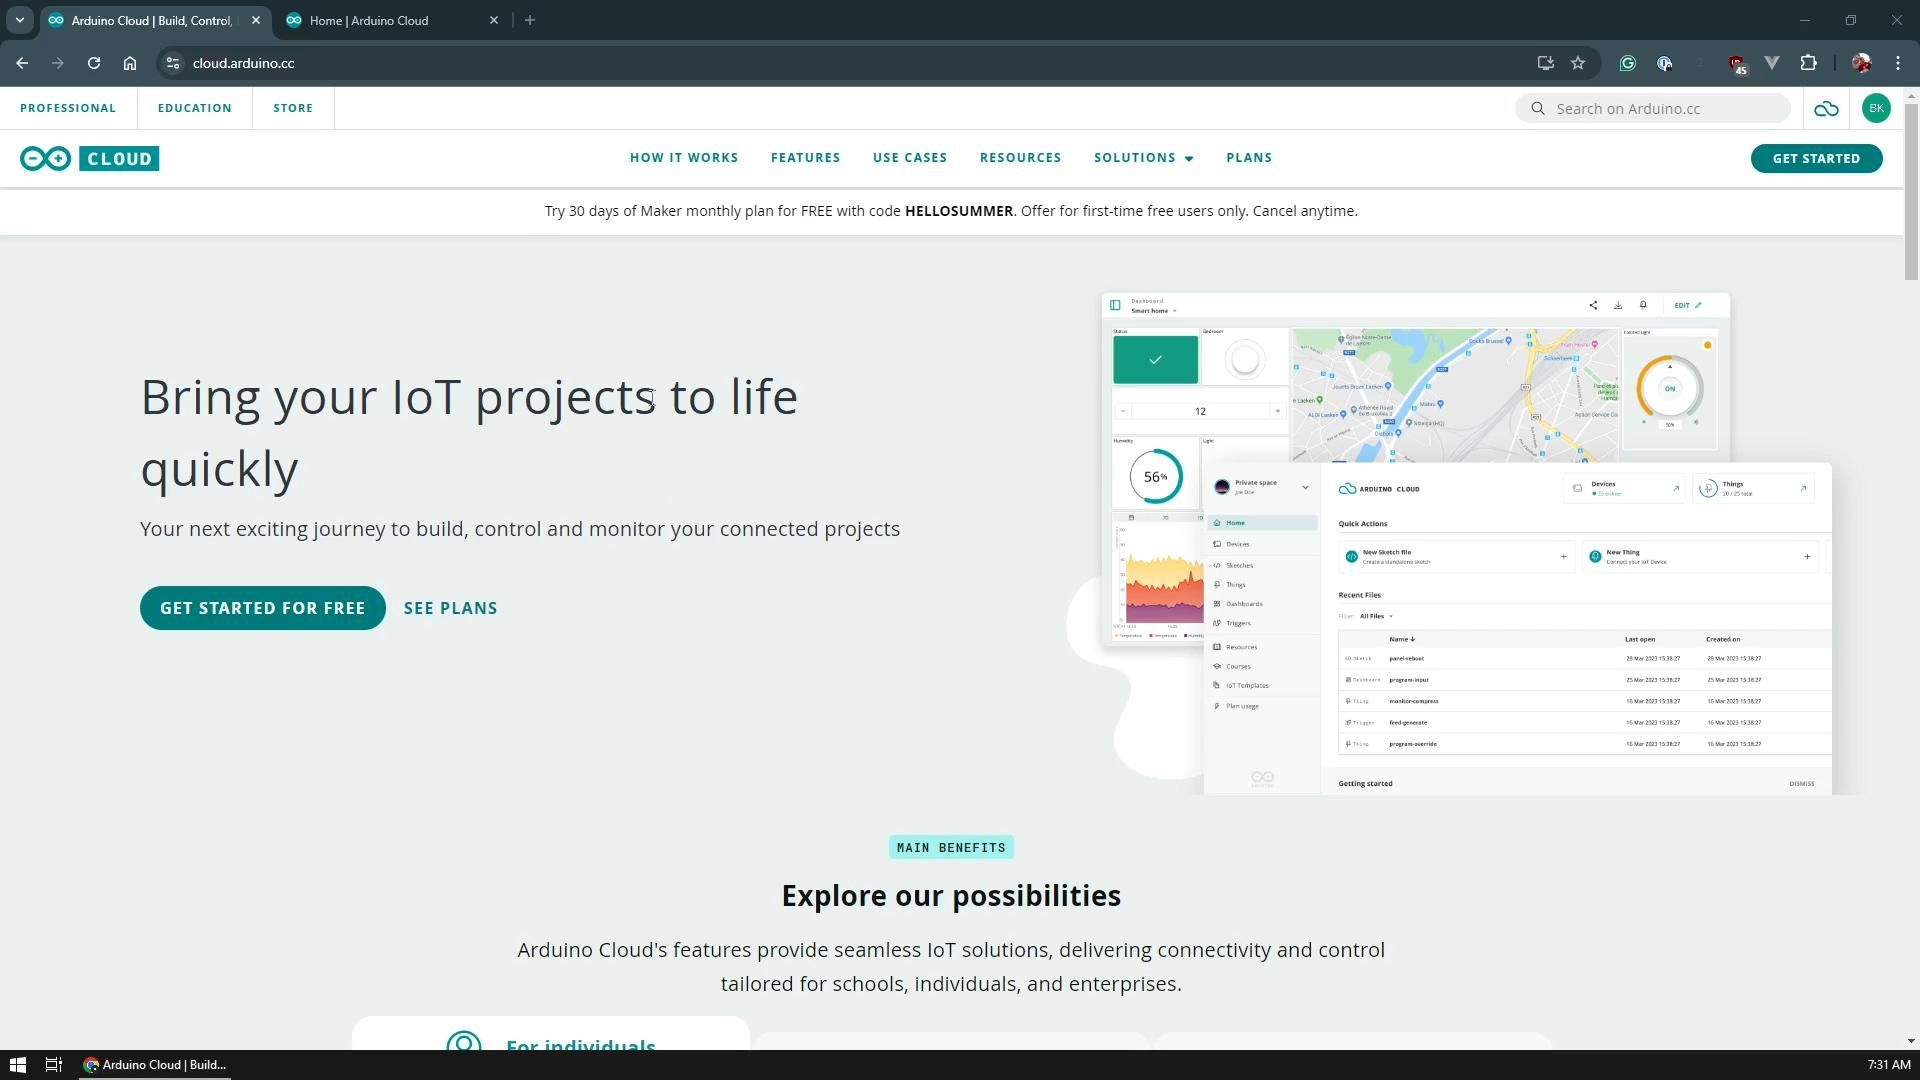Follow the See Plans link

pos(450,608)
